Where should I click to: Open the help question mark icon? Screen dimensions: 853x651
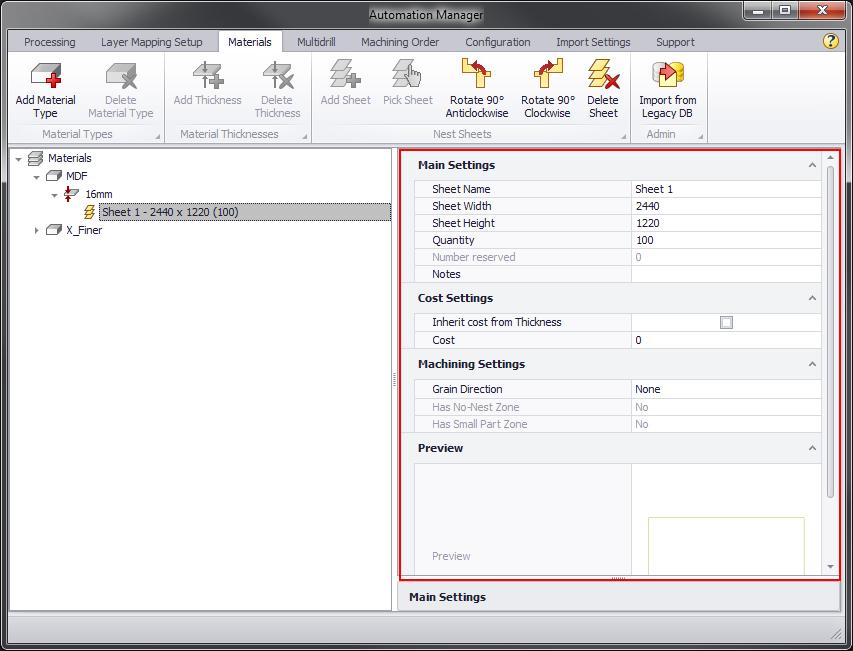[831, 41]
